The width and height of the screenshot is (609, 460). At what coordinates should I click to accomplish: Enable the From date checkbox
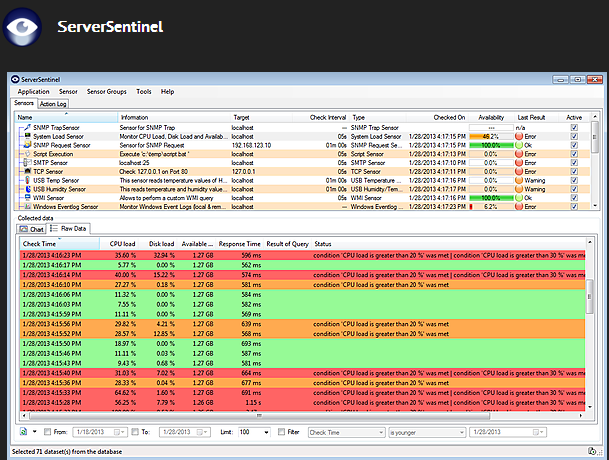47,432
